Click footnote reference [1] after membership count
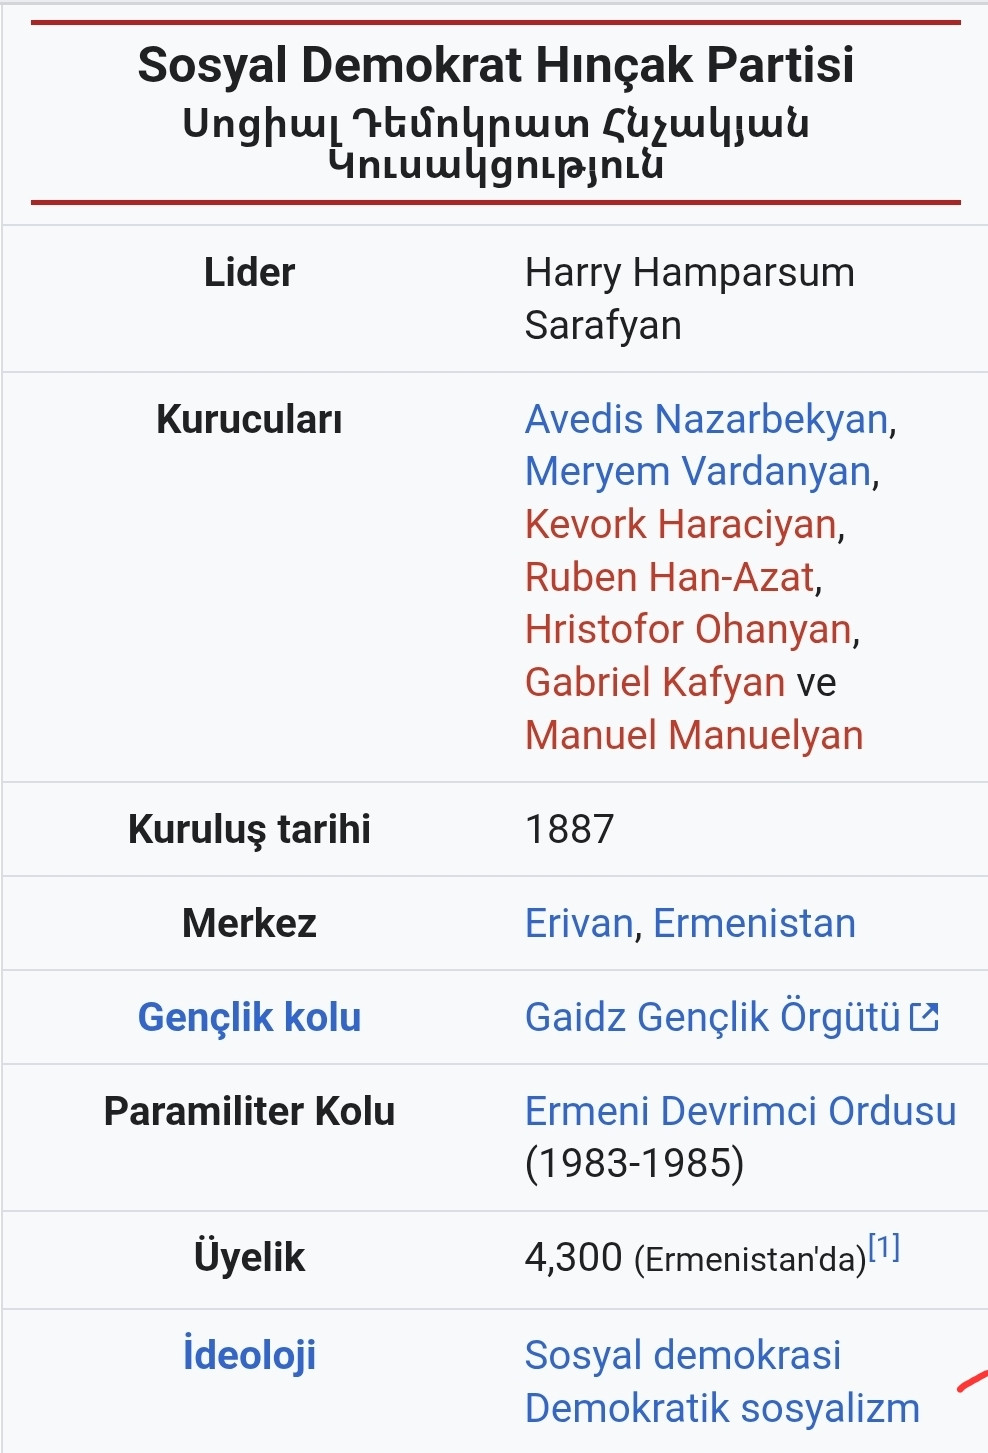 (884, 1247)
